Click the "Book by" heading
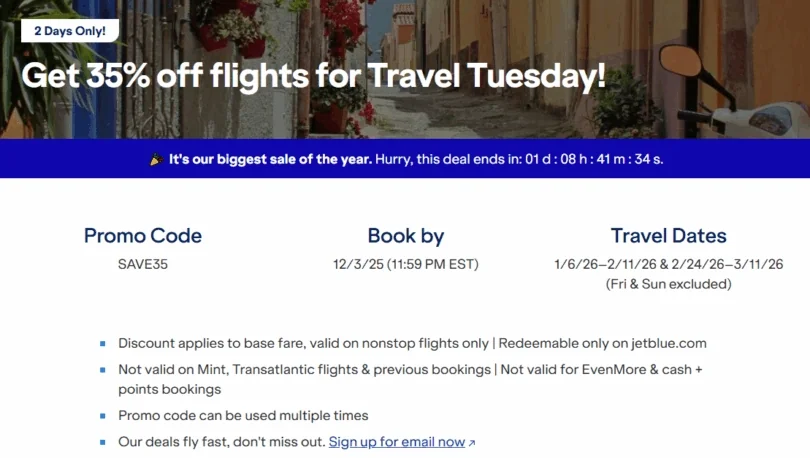Screen dimensions: 810x458 pos(405,236)
